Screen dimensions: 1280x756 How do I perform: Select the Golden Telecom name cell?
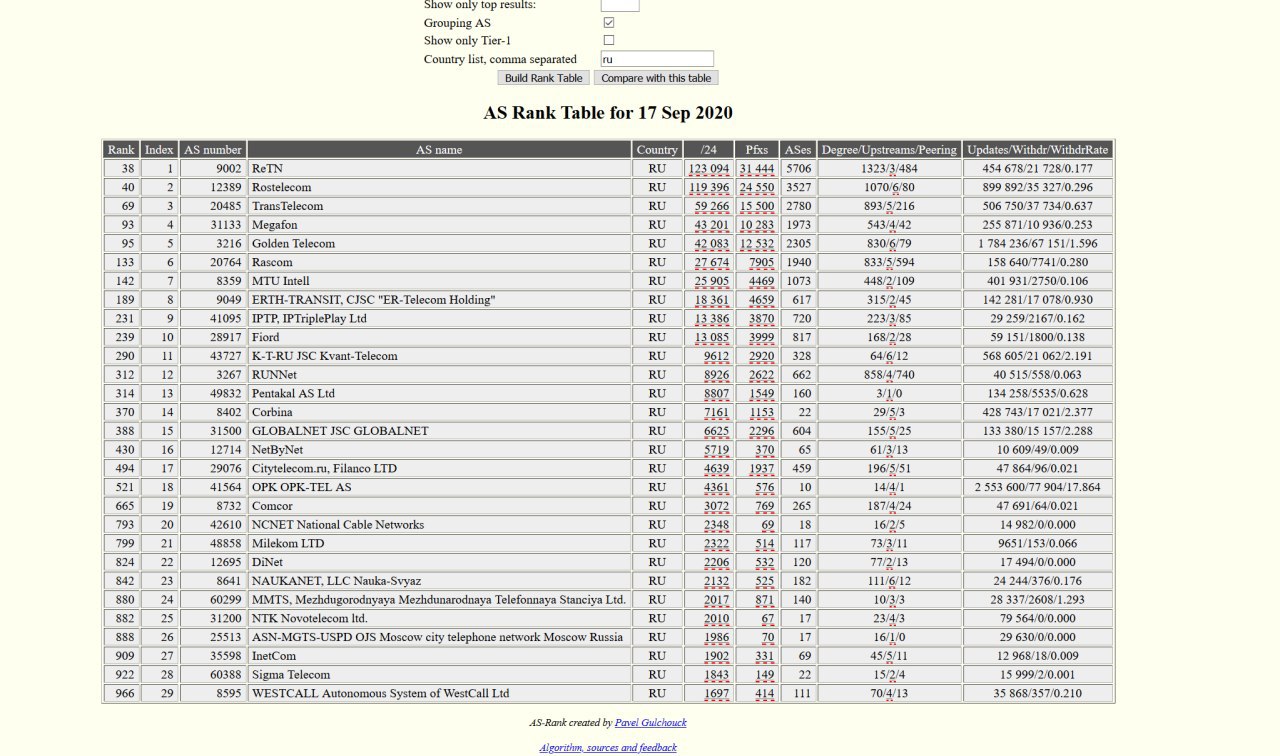(440, 244)
